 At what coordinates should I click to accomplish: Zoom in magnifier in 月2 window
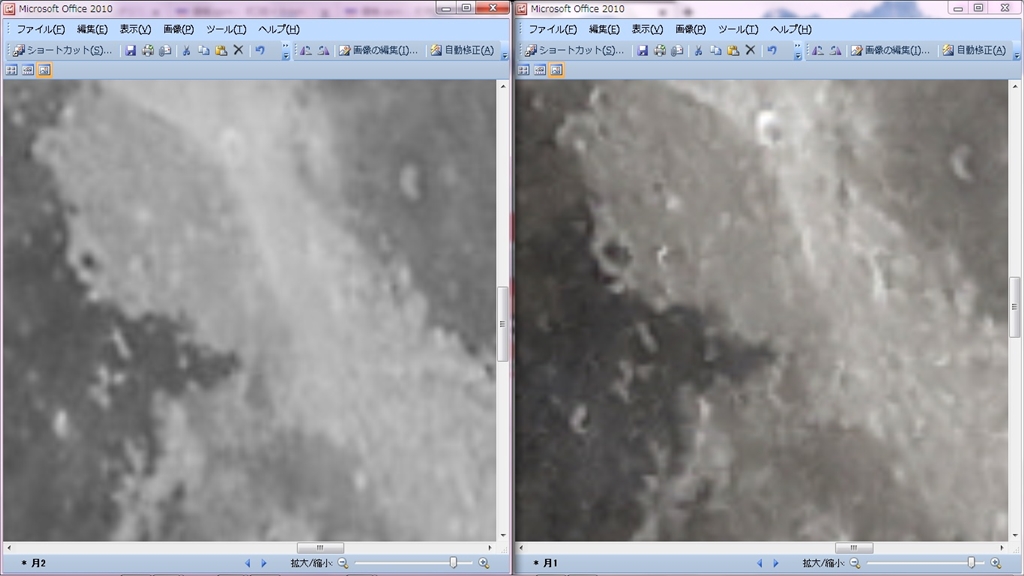click(x=484, y=563)
